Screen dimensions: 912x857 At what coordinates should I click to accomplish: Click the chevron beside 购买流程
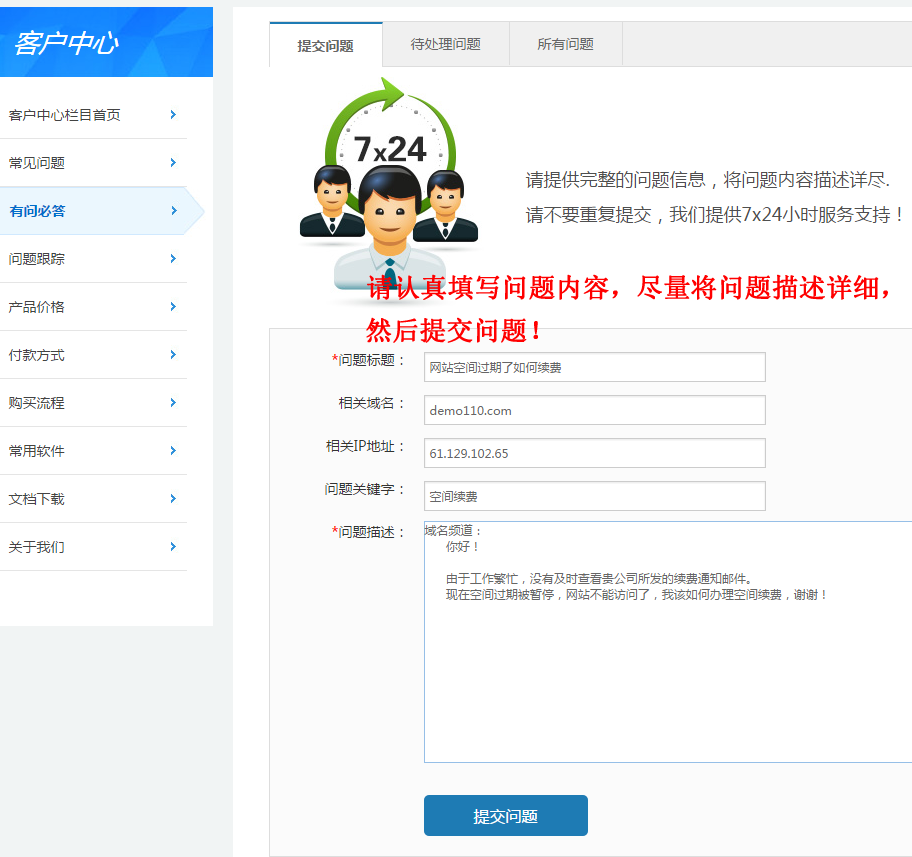(x=173, y=403)
